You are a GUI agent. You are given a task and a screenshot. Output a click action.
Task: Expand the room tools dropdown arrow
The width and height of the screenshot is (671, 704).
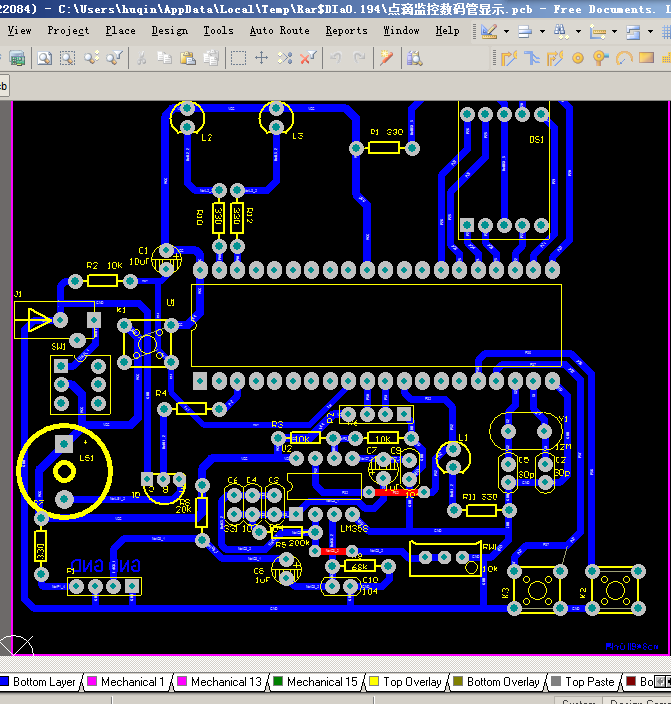click(x=650, y=31)
